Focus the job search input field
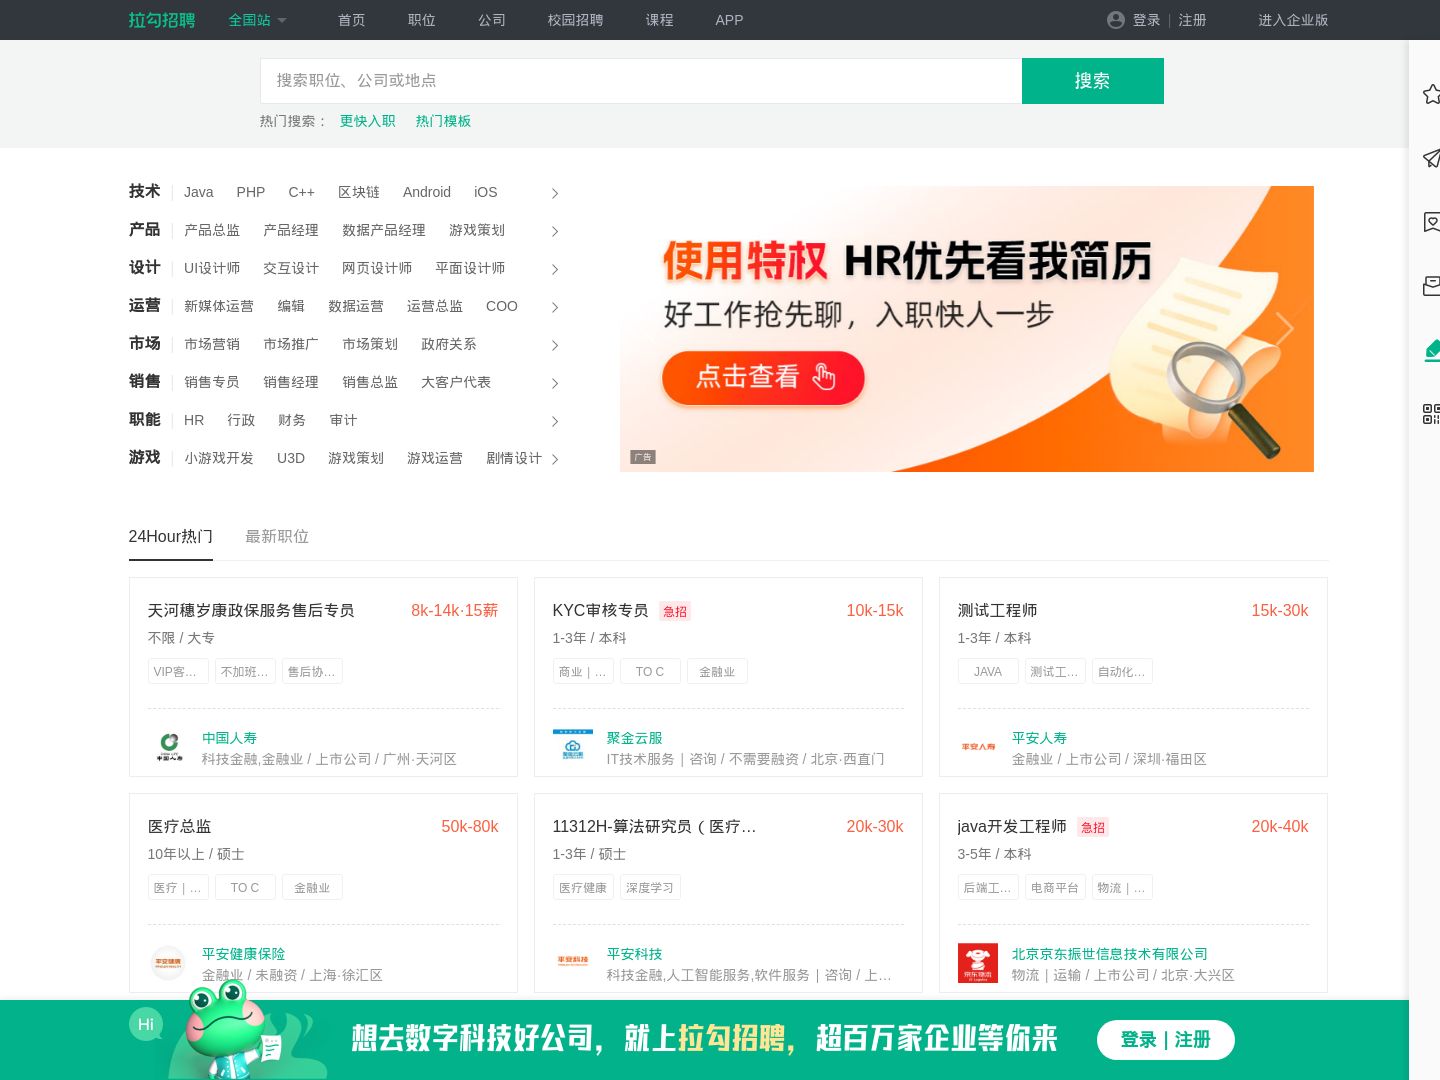This screenshot has width=1440, height=1080. coord(641,81)
